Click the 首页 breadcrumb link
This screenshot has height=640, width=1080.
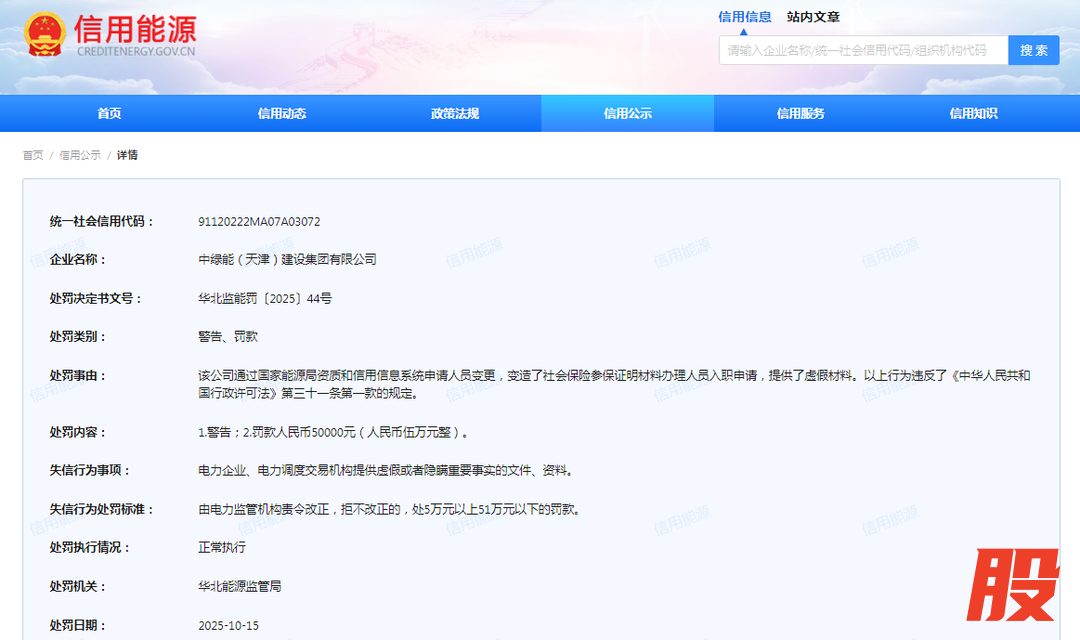pos(33,155)
